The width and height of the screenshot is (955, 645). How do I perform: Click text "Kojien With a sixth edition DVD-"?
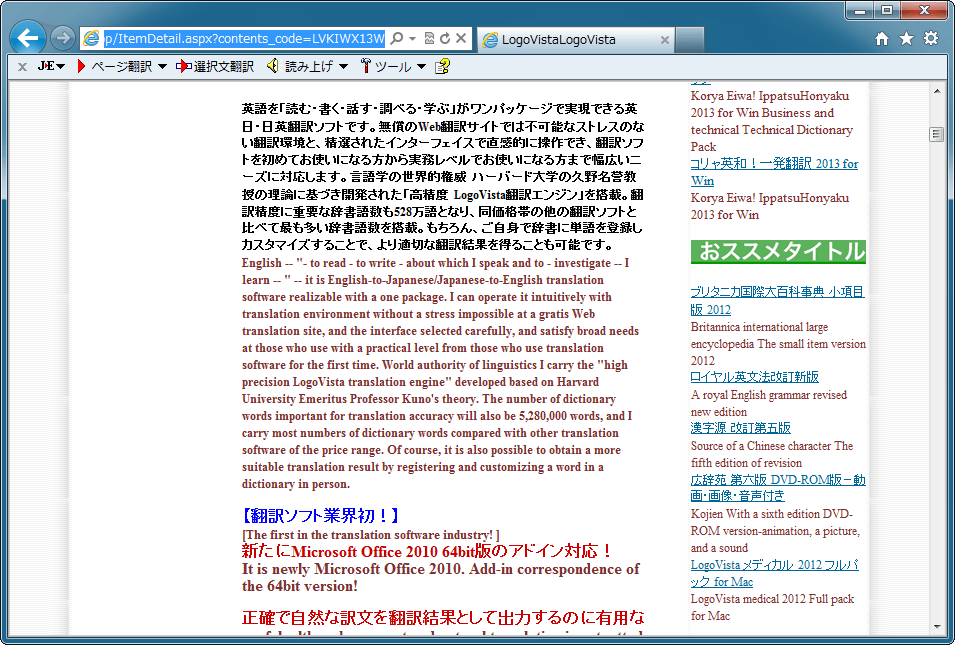click(772, 513)
